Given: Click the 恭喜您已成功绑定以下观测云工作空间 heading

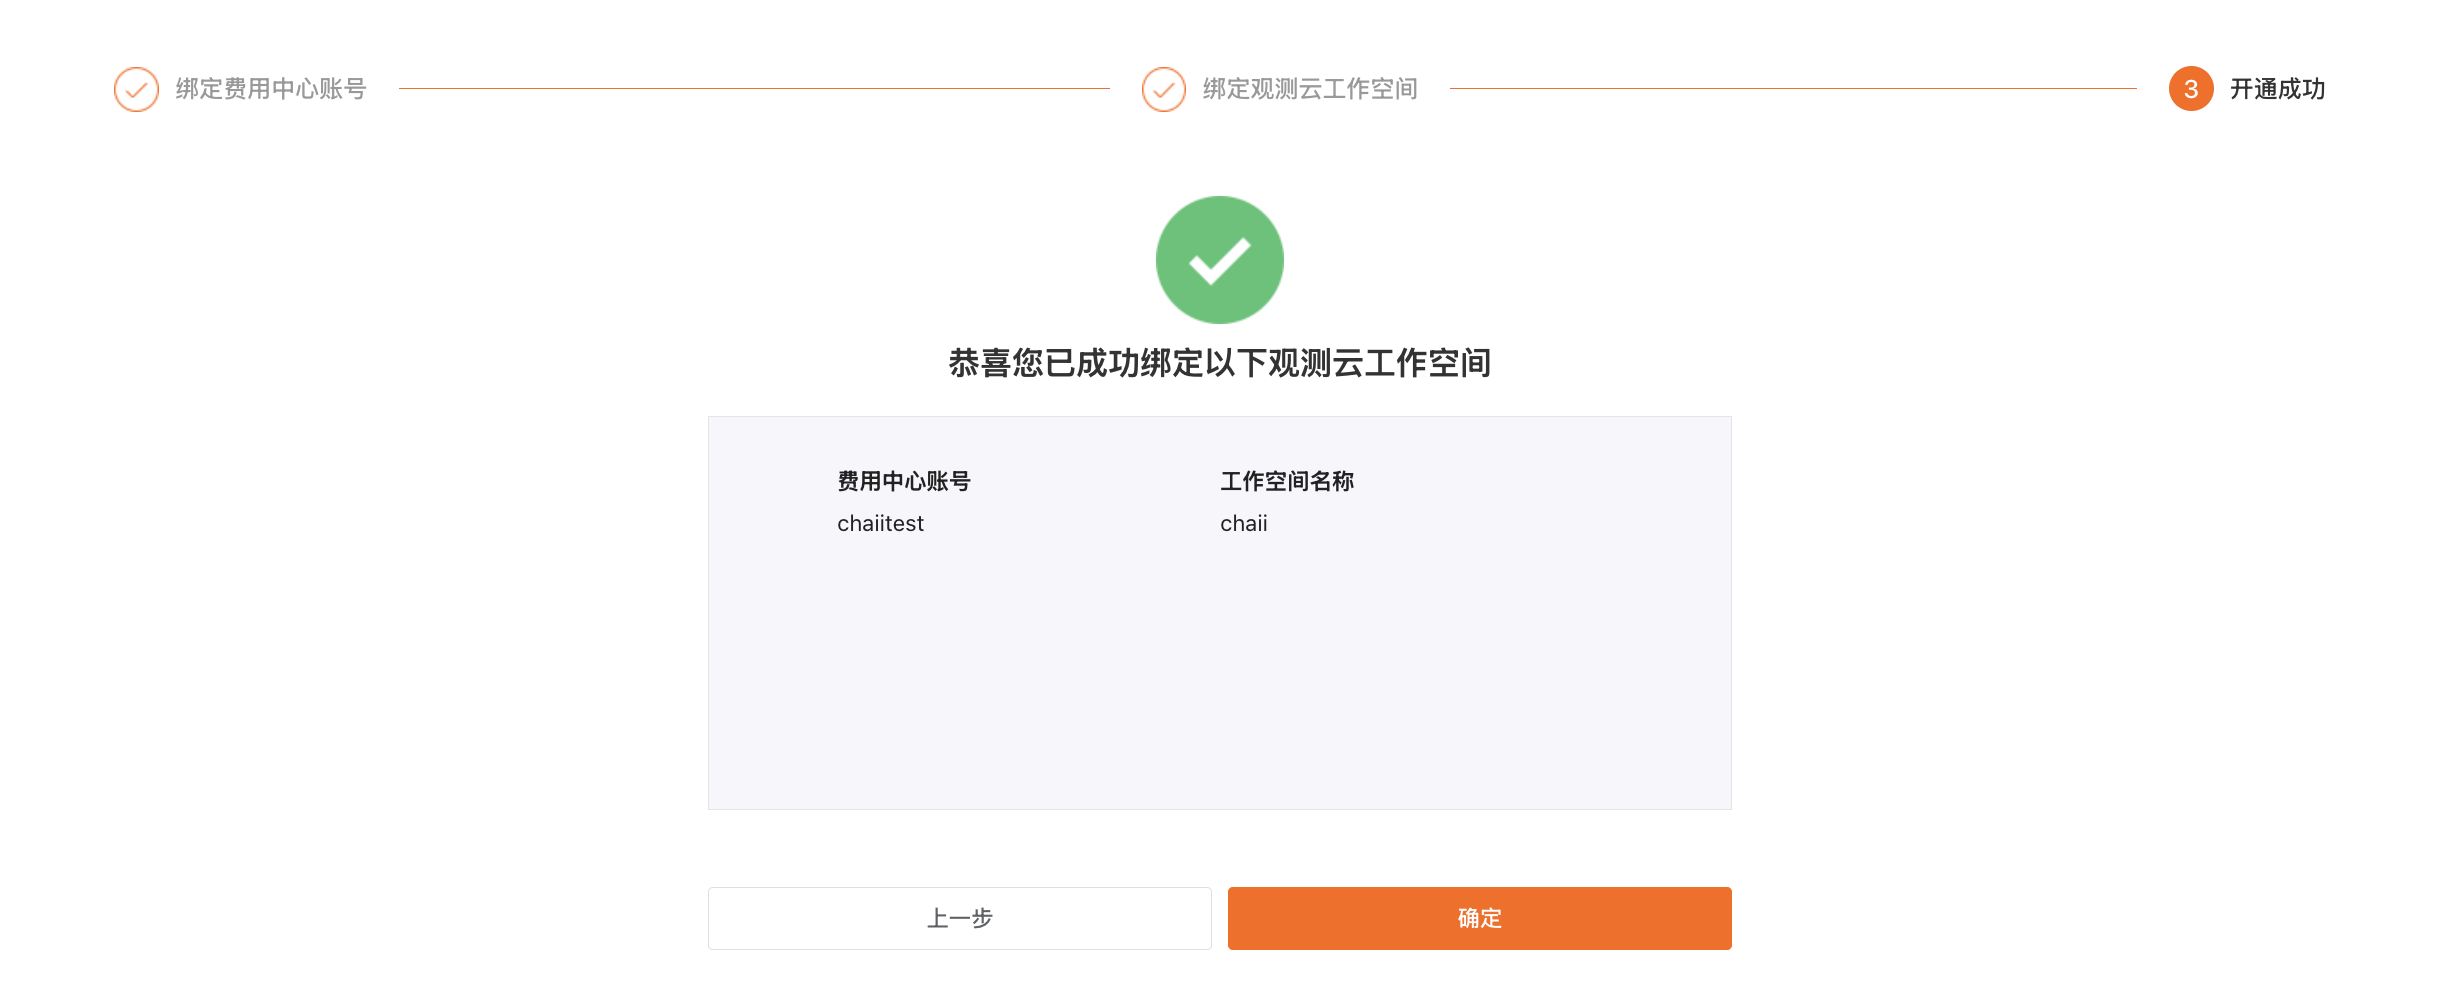Looking at the screenshot, I should 1220,363.
